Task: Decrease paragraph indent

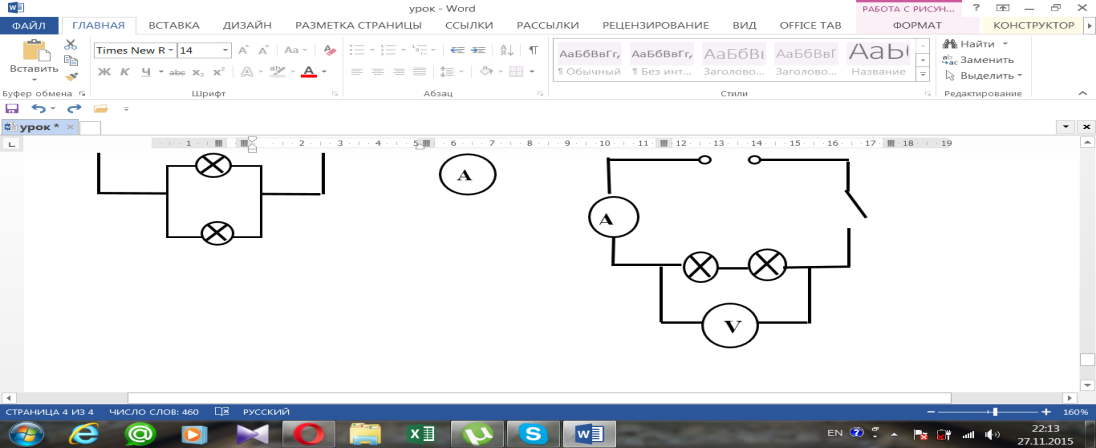Action: coord(458,50)
